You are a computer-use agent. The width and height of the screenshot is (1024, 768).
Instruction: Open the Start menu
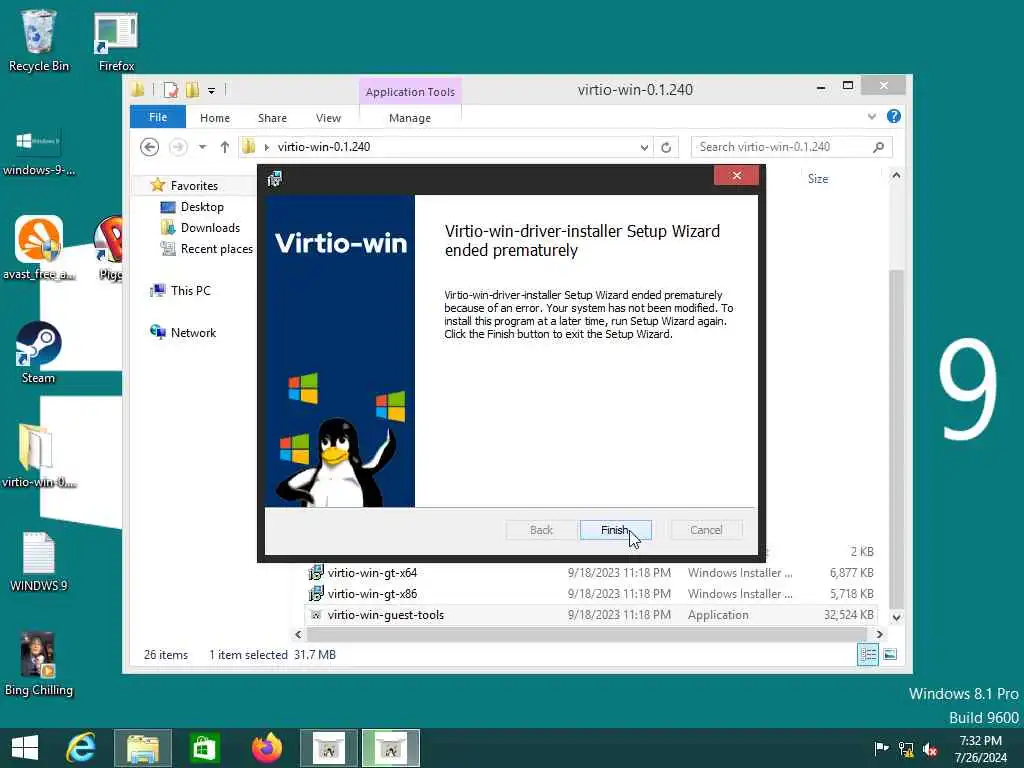pyautogui.click(x=25, y=748)
